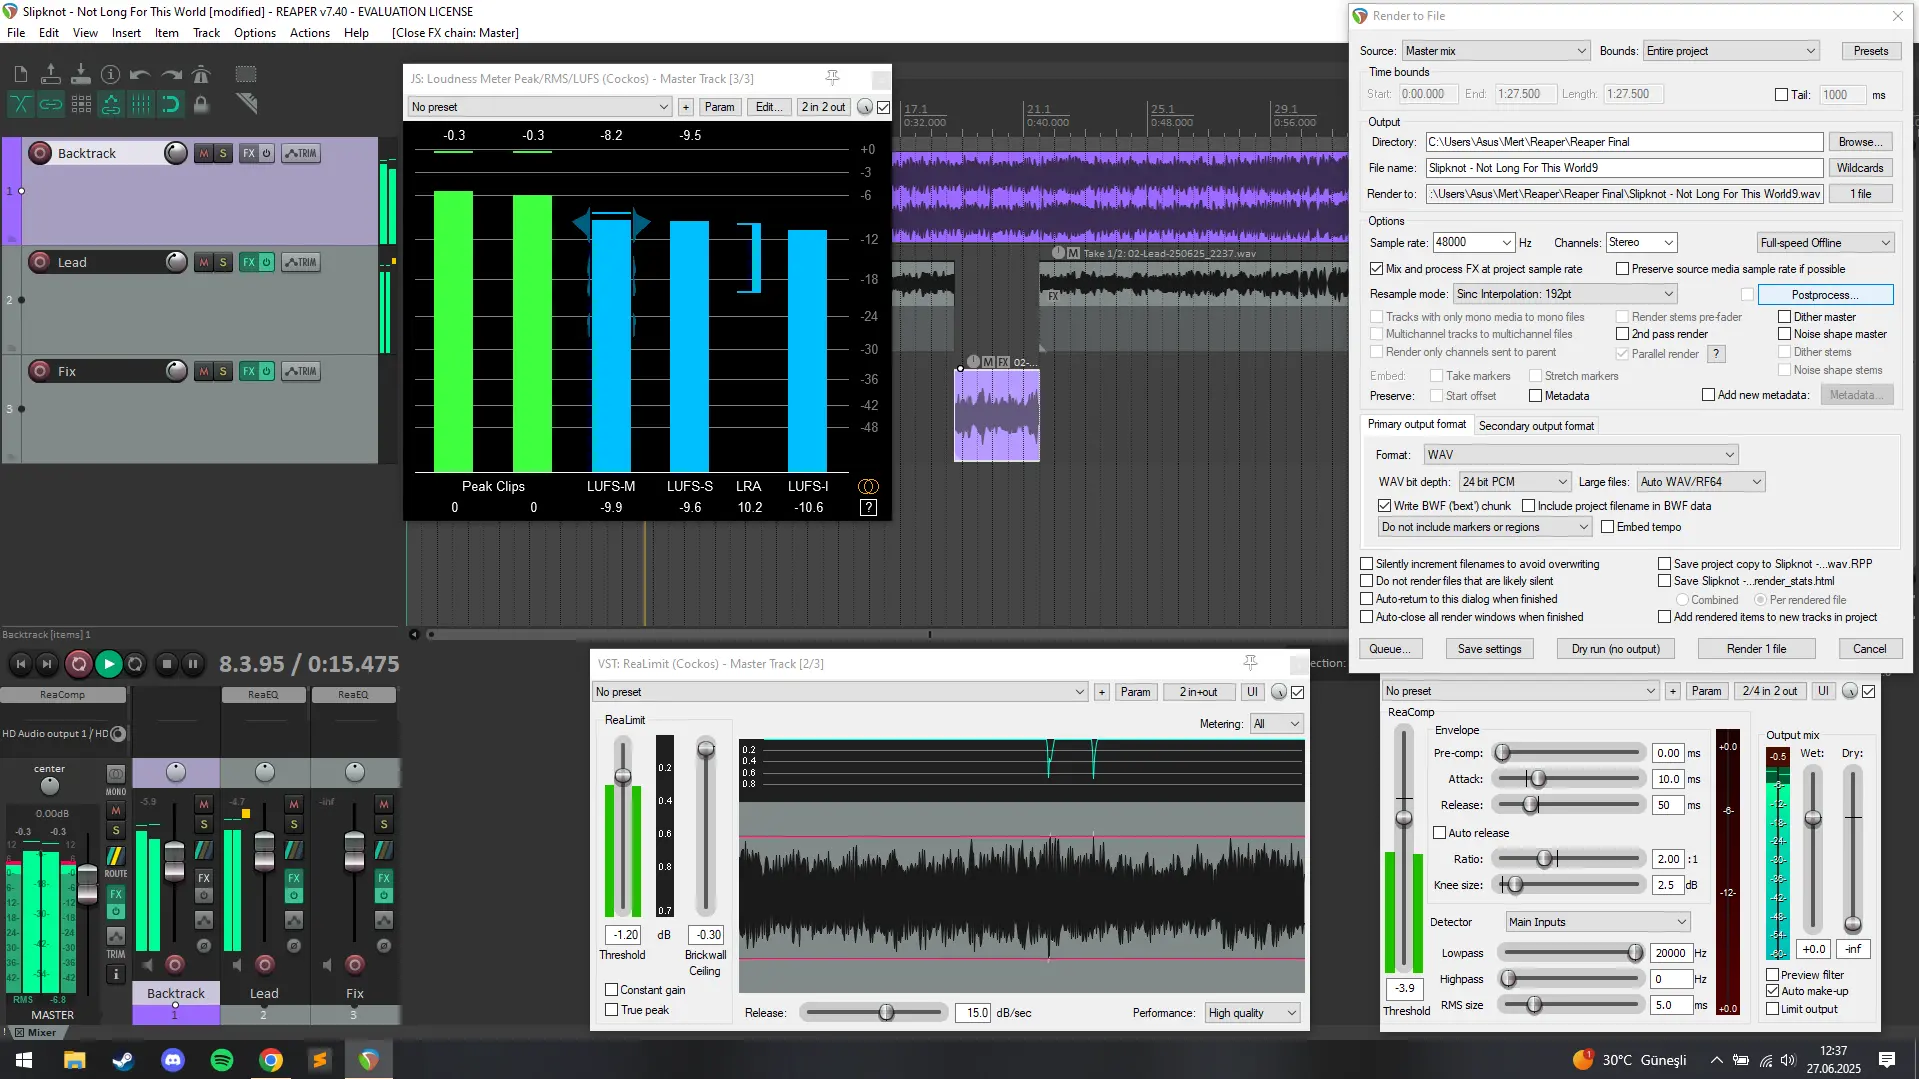Mute Lead channel in mixer
Image resolution: width=1919 pixels, height=1079 pixels.
294,804
